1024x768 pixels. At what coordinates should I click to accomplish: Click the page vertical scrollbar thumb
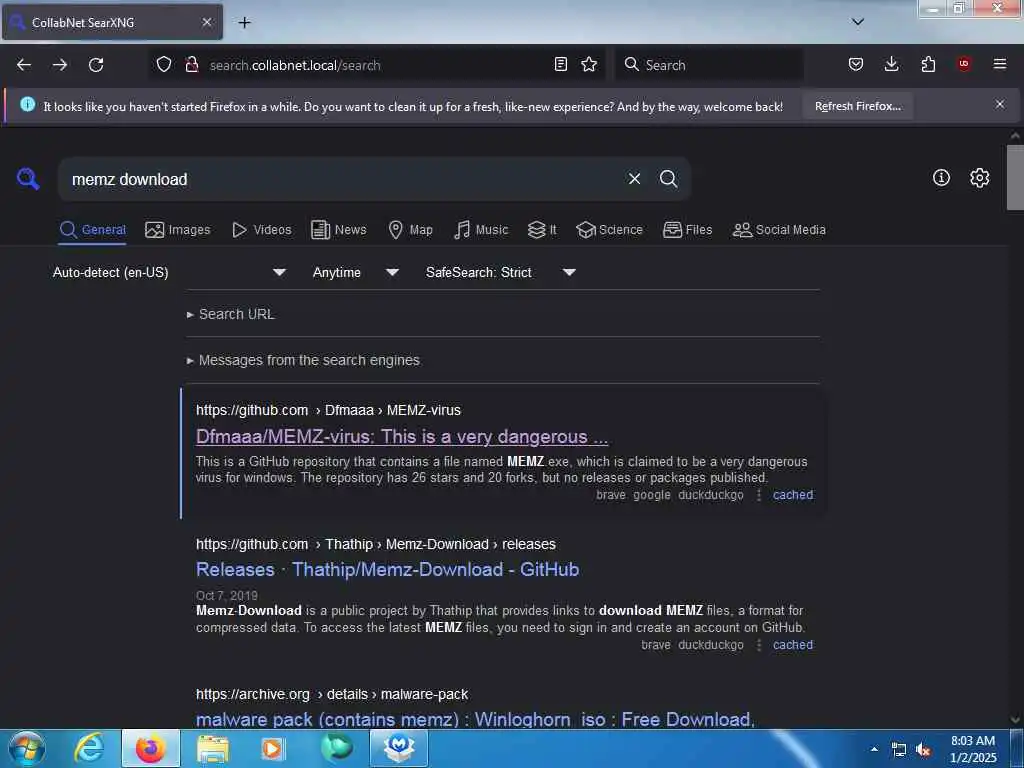click(1015, 177)
